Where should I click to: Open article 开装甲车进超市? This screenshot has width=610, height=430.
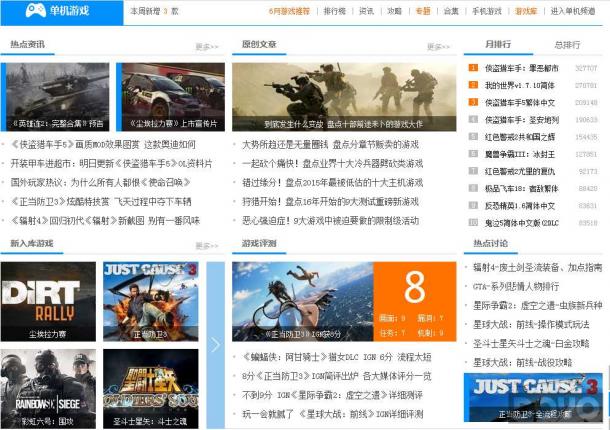[x=111, y=163]
